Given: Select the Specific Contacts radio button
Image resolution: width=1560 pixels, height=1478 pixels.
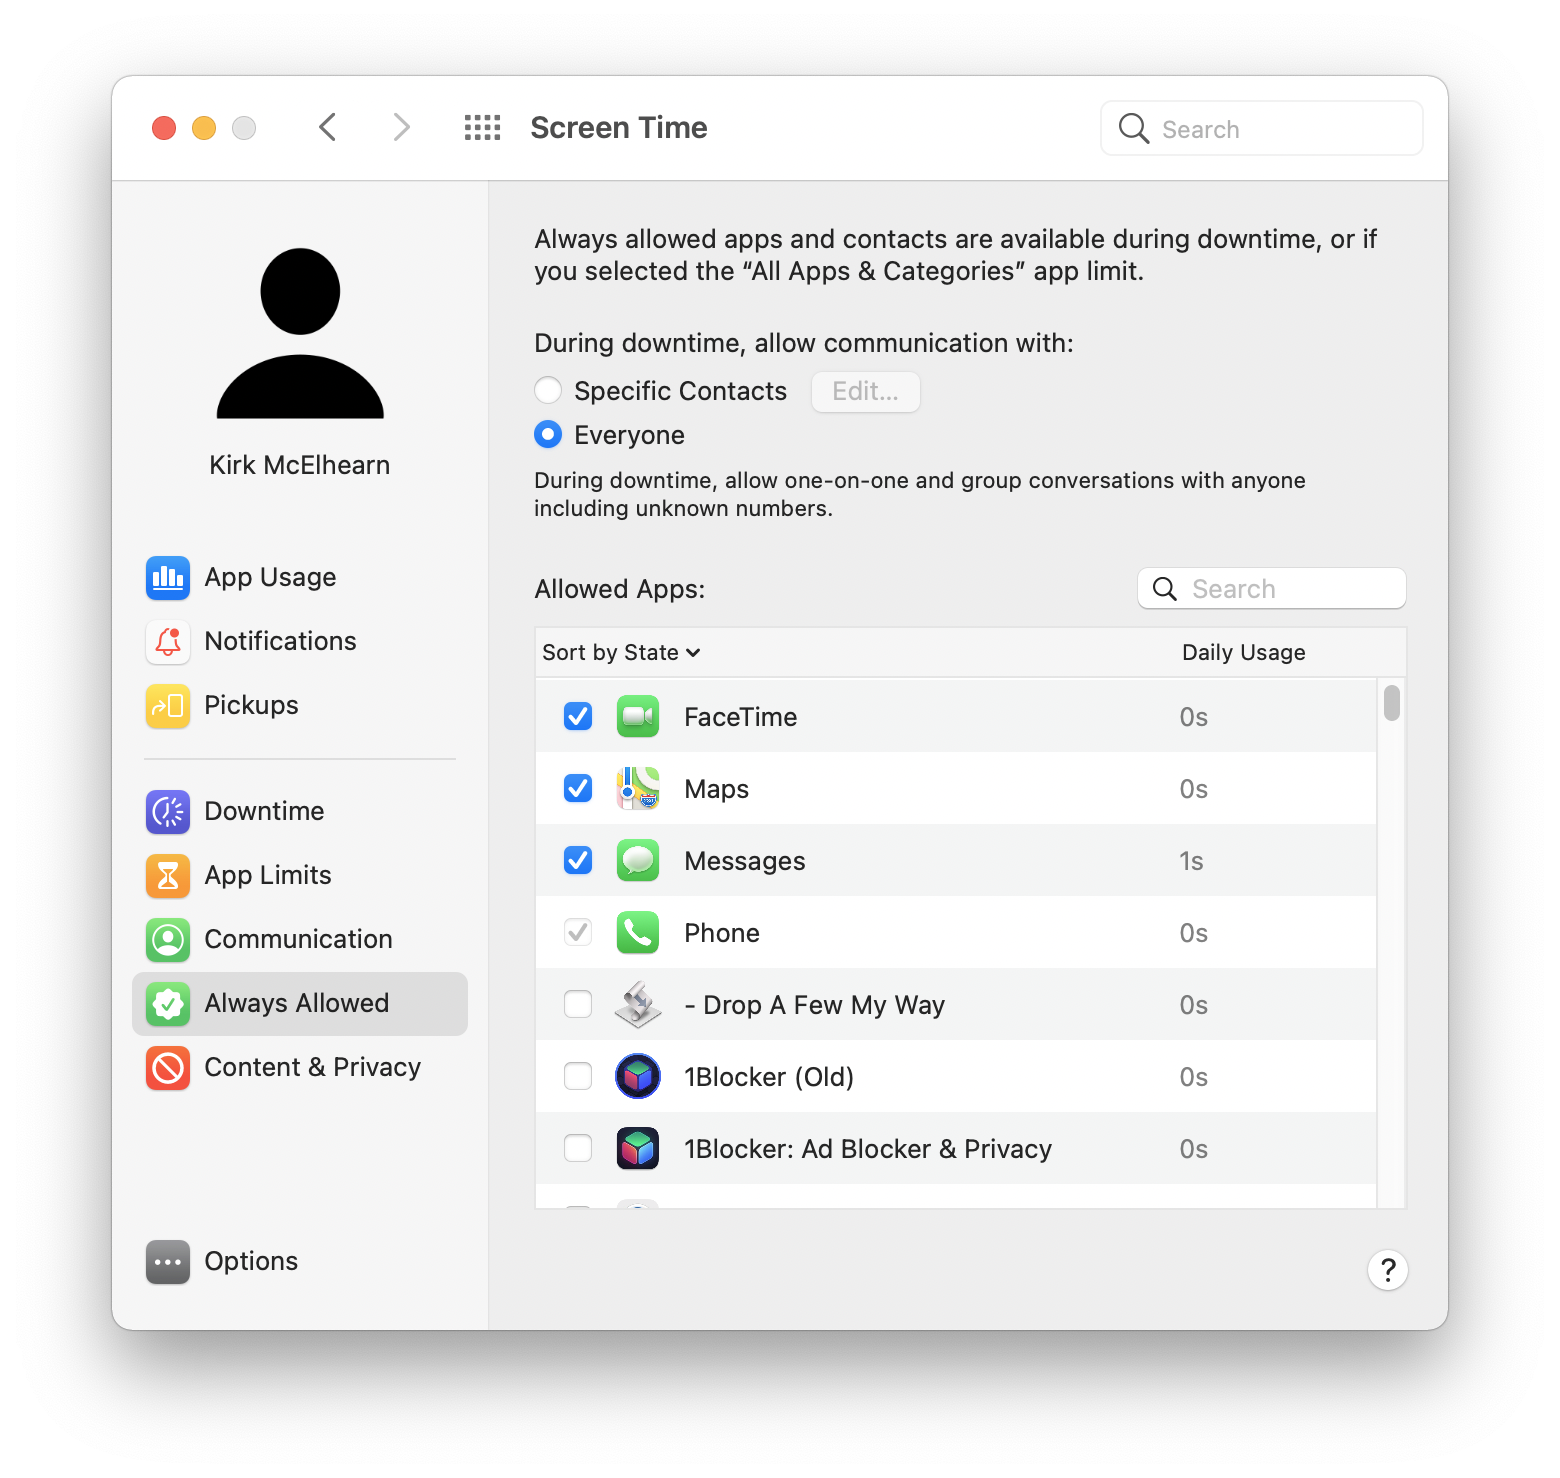Looking at the screenshot, I should coord(548,390).
